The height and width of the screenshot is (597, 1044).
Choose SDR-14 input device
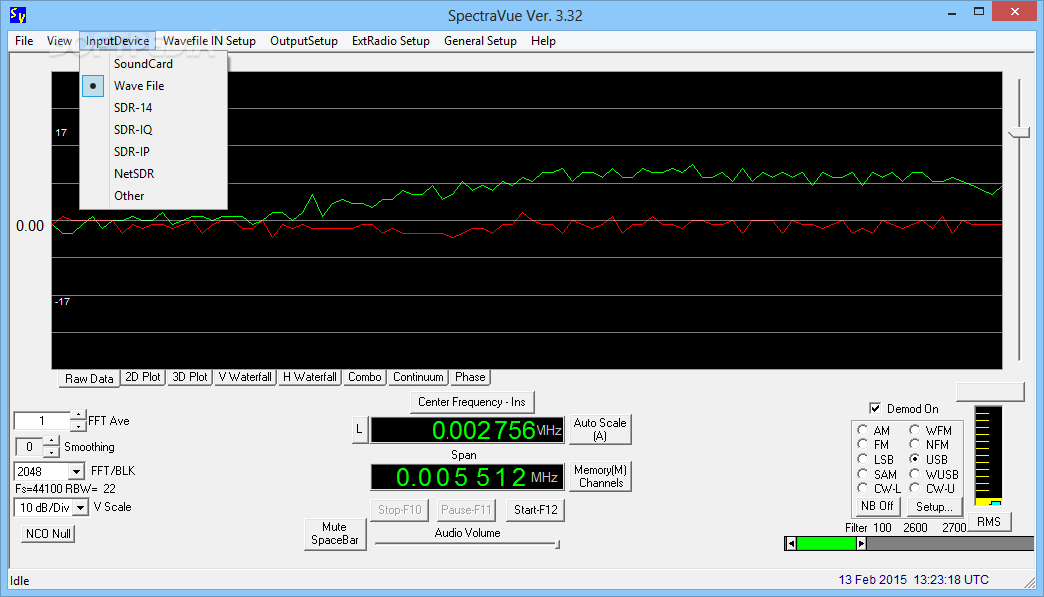pos(154,108)
